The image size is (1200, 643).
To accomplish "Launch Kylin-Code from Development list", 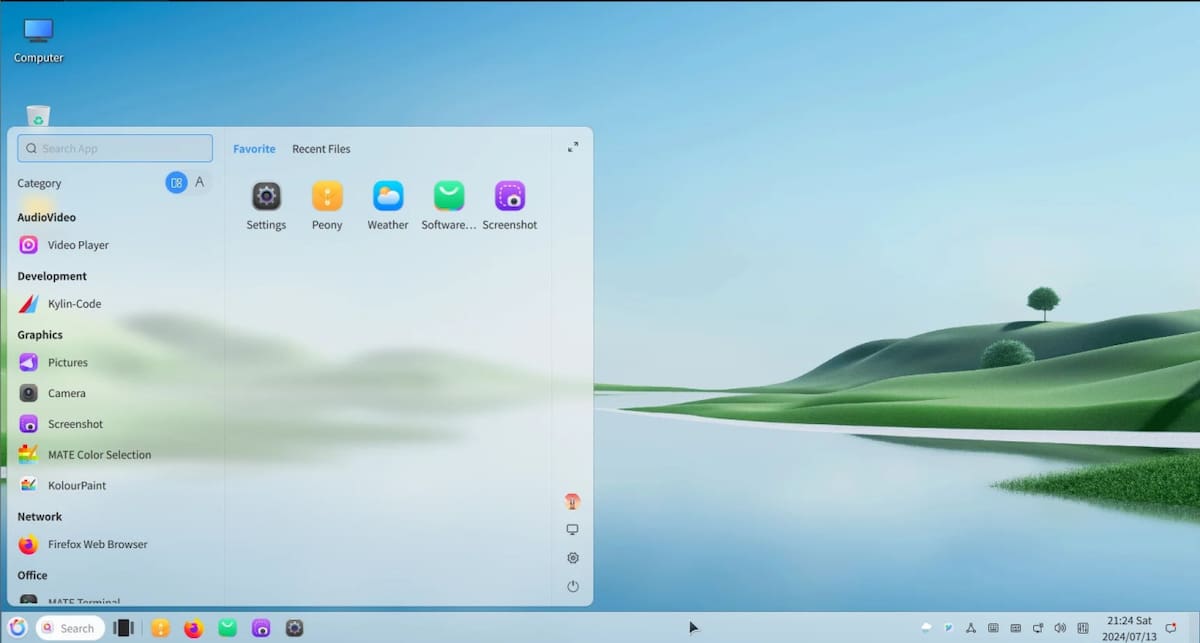I will (x=74, y=304).
